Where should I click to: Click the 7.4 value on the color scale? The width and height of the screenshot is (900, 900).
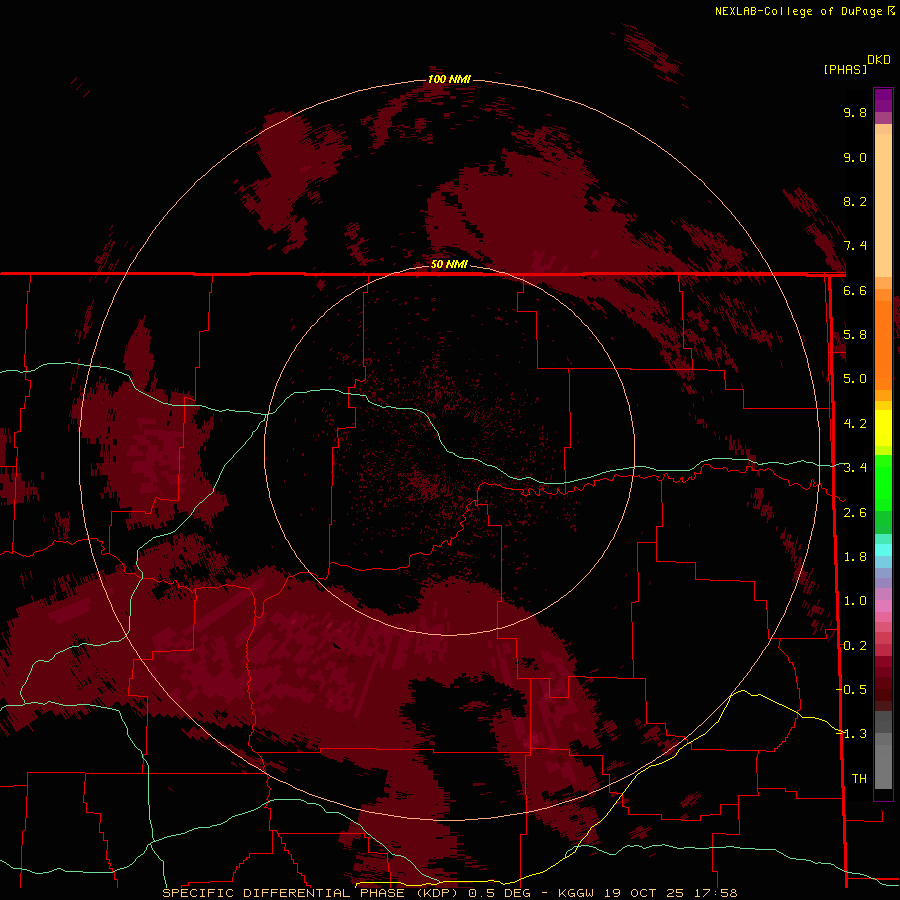tap(855, 246)
